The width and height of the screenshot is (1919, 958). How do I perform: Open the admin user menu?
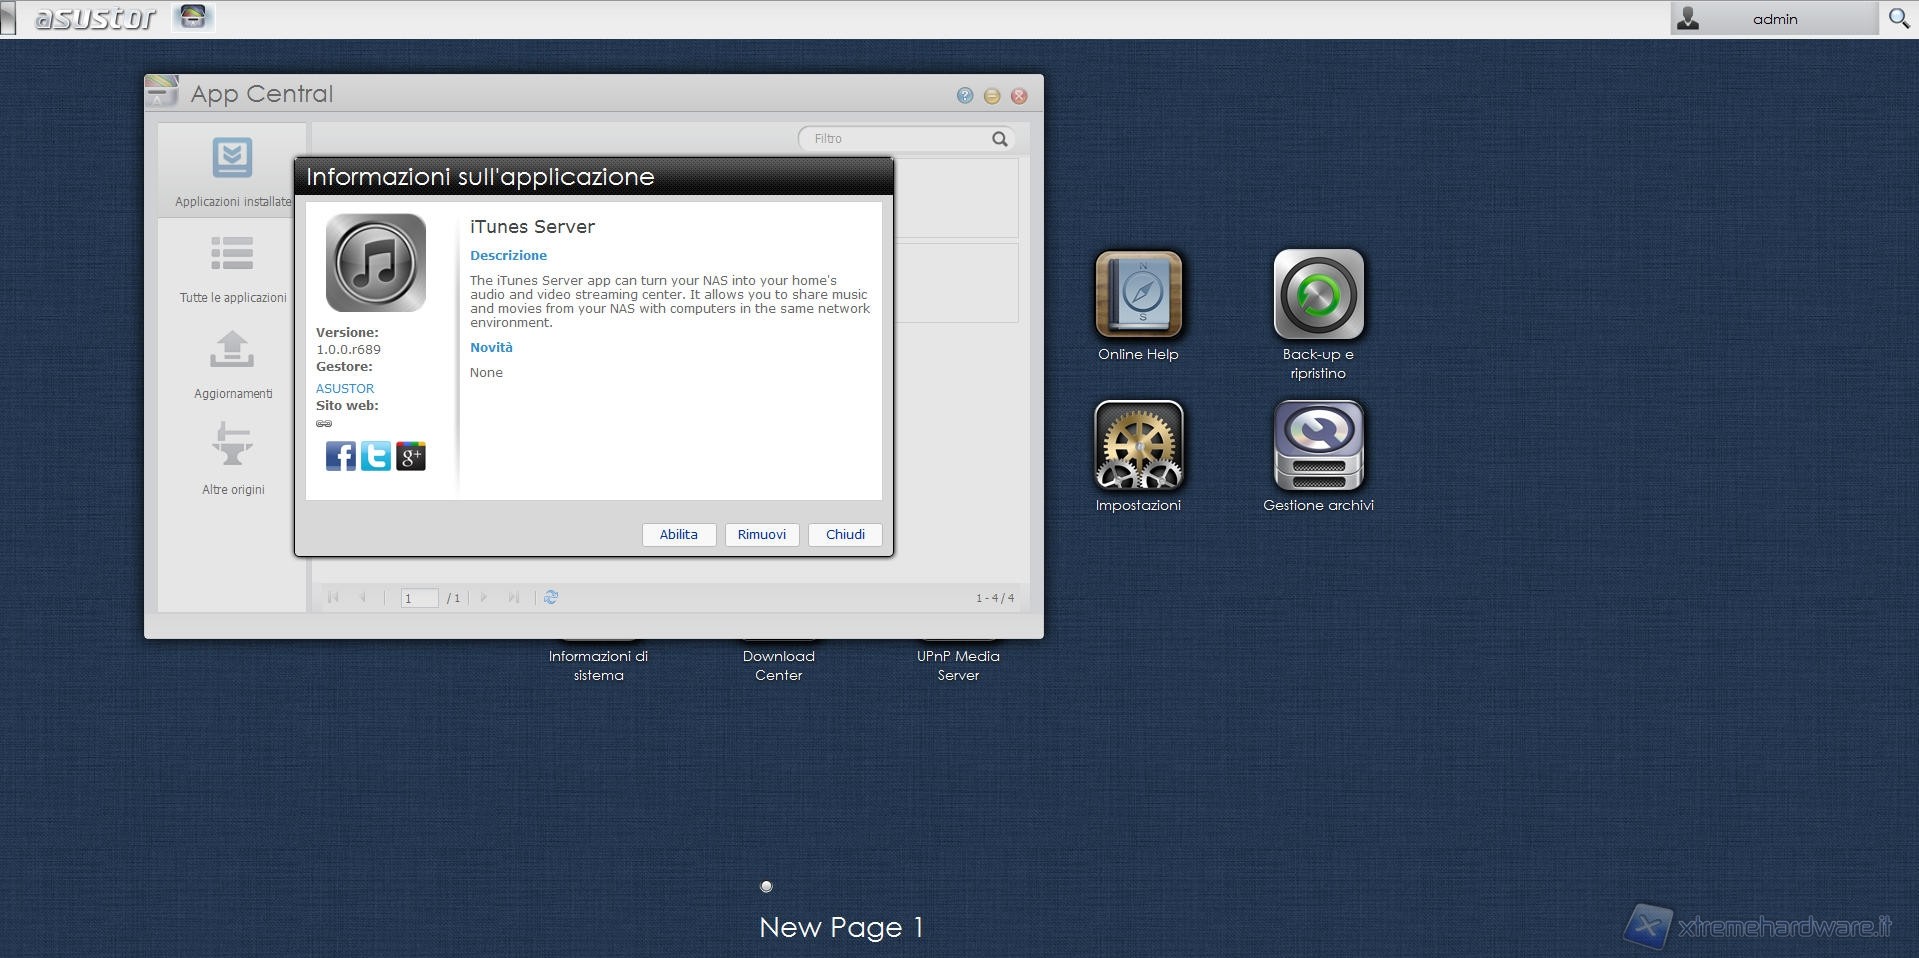(1773, 19)
